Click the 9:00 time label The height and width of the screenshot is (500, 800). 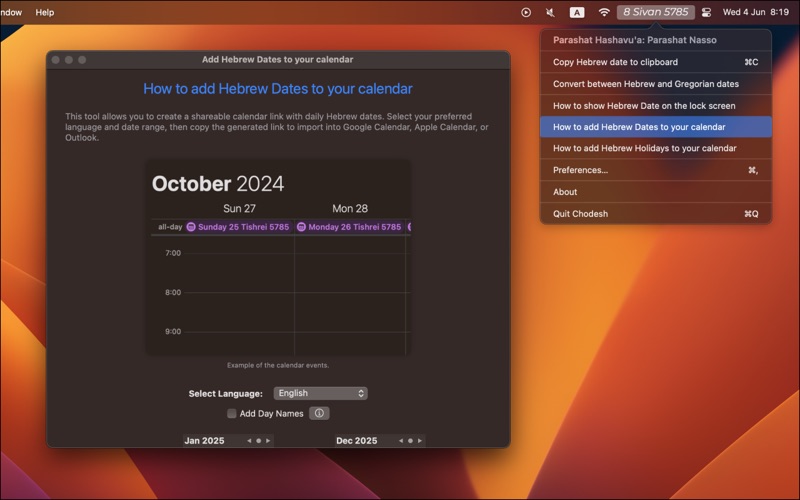coord(173,332)
